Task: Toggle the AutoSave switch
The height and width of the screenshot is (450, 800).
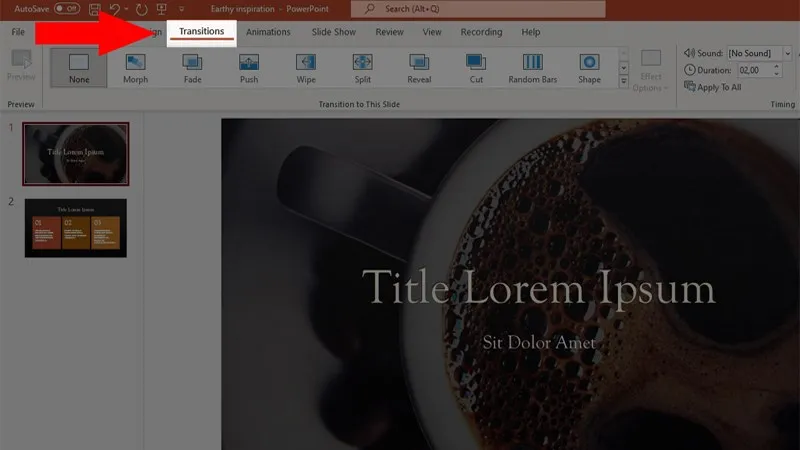Action: coord(67,8)
